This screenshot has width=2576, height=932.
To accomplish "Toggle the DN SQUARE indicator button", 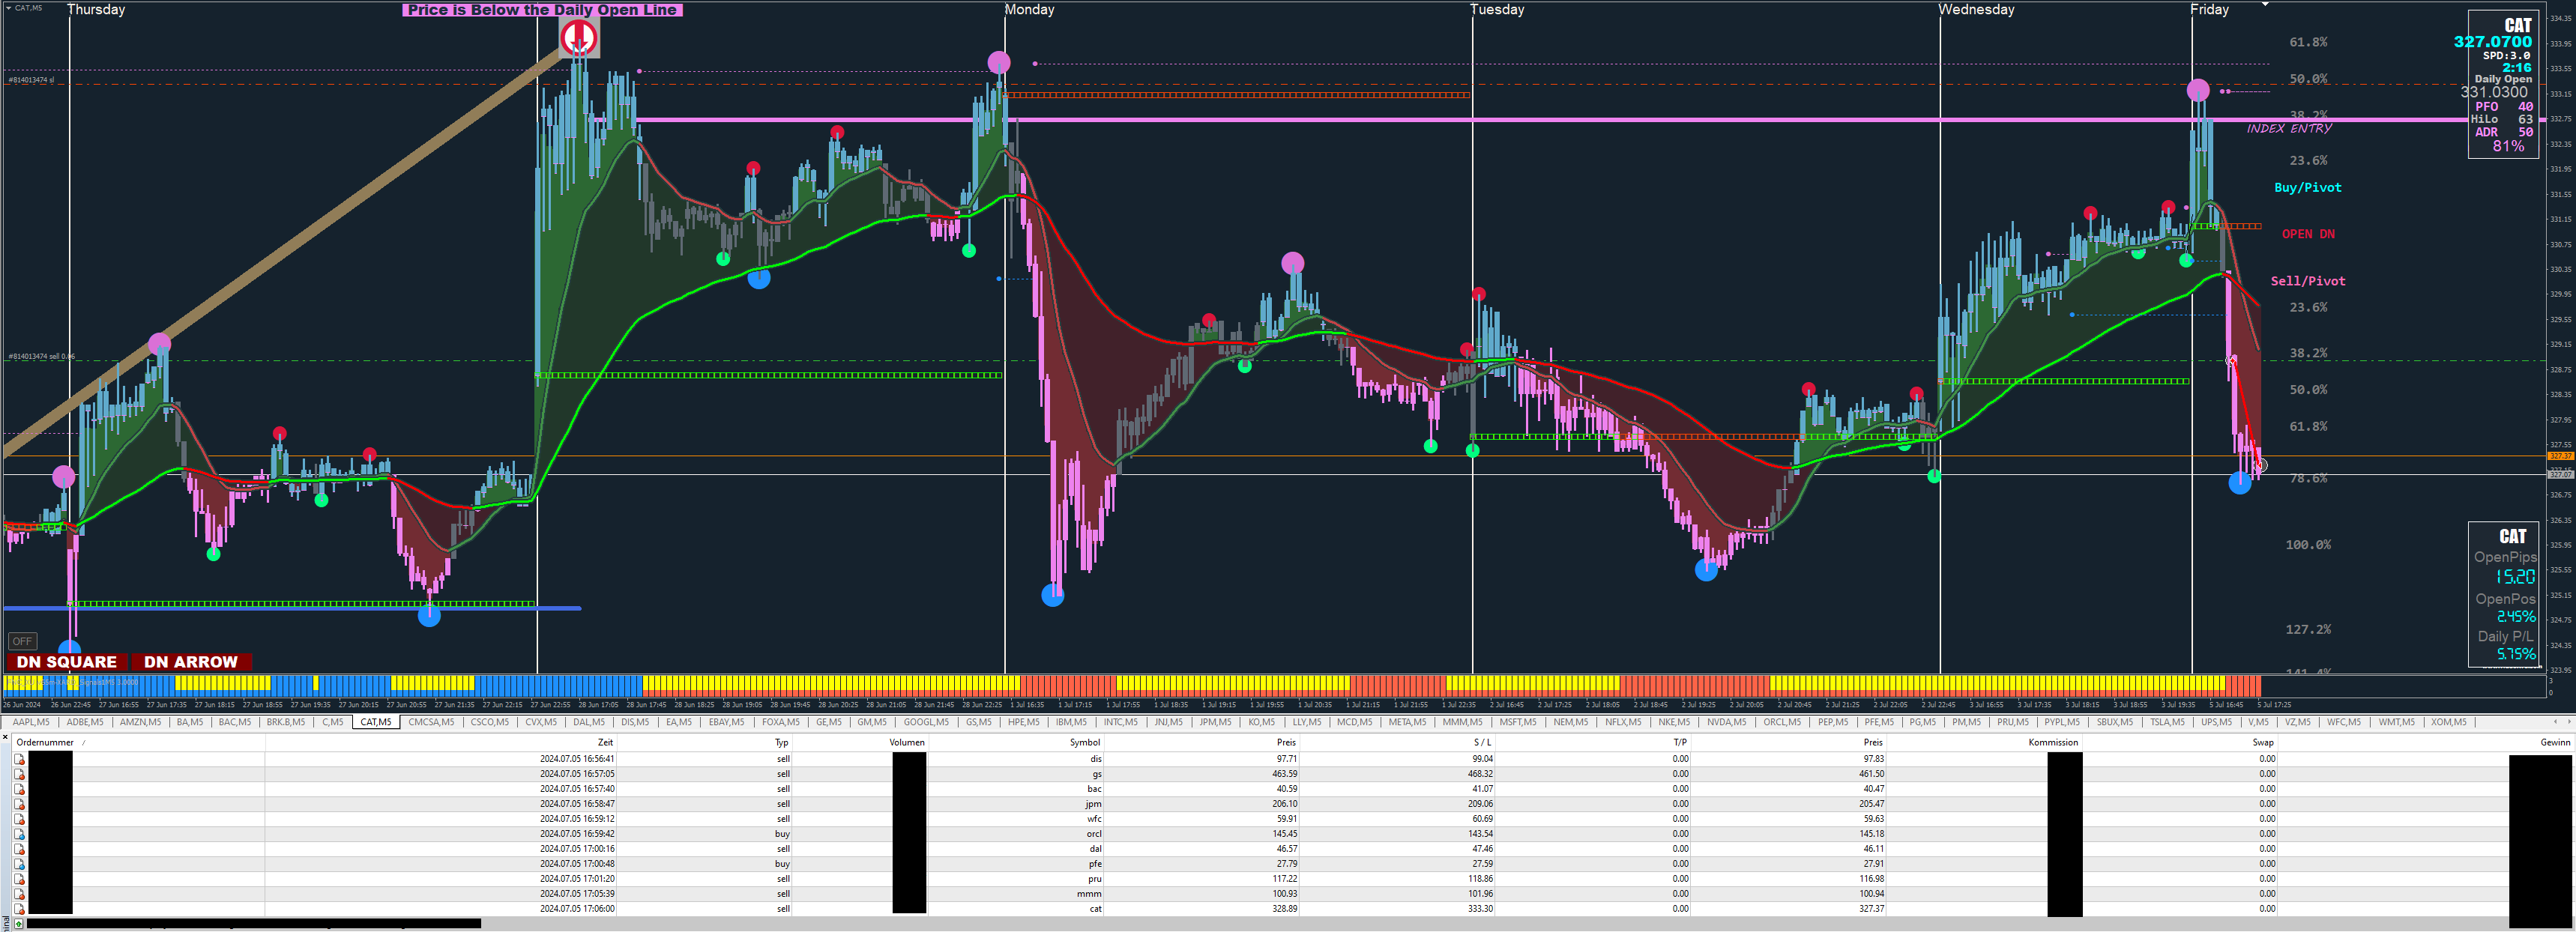I will [x=66, y=662].
